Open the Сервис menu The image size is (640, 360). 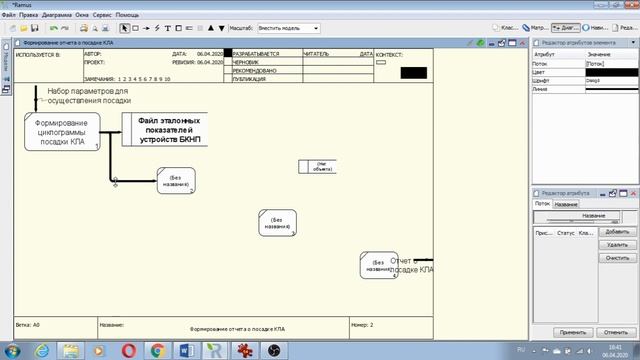point(102,15)
